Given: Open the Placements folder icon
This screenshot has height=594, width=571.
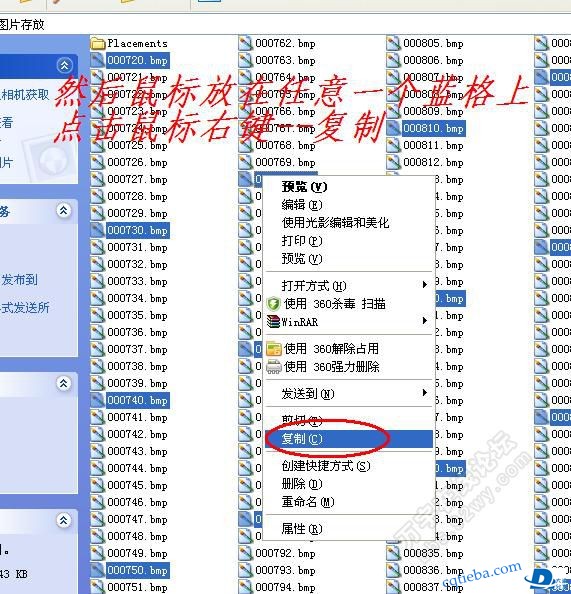Looking at the screenshot, I should 98,44.
